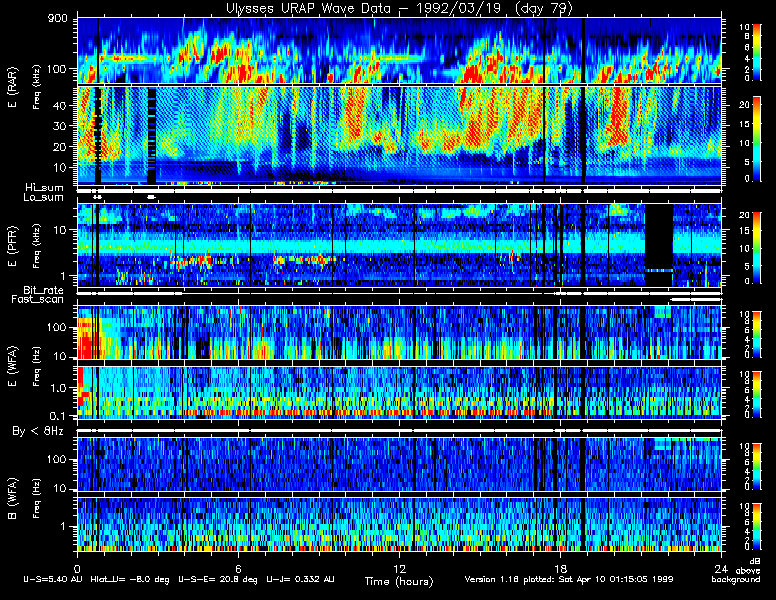Click the Fast_scan row label
Image resolution: width=776 pixels, height=600 pixels.
pyautogui.click(x=38, y=300)
